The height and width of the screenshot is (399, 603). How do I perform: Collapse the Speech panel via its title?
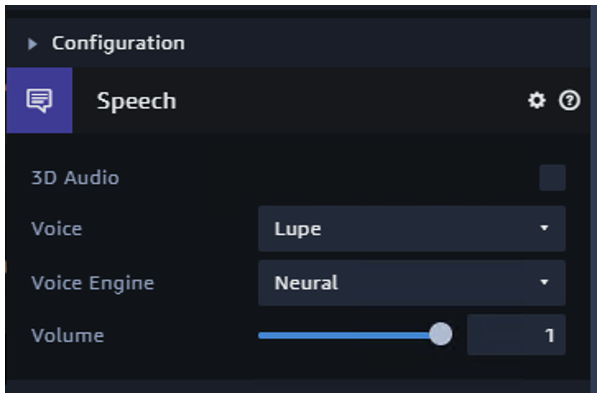(137, 101)
